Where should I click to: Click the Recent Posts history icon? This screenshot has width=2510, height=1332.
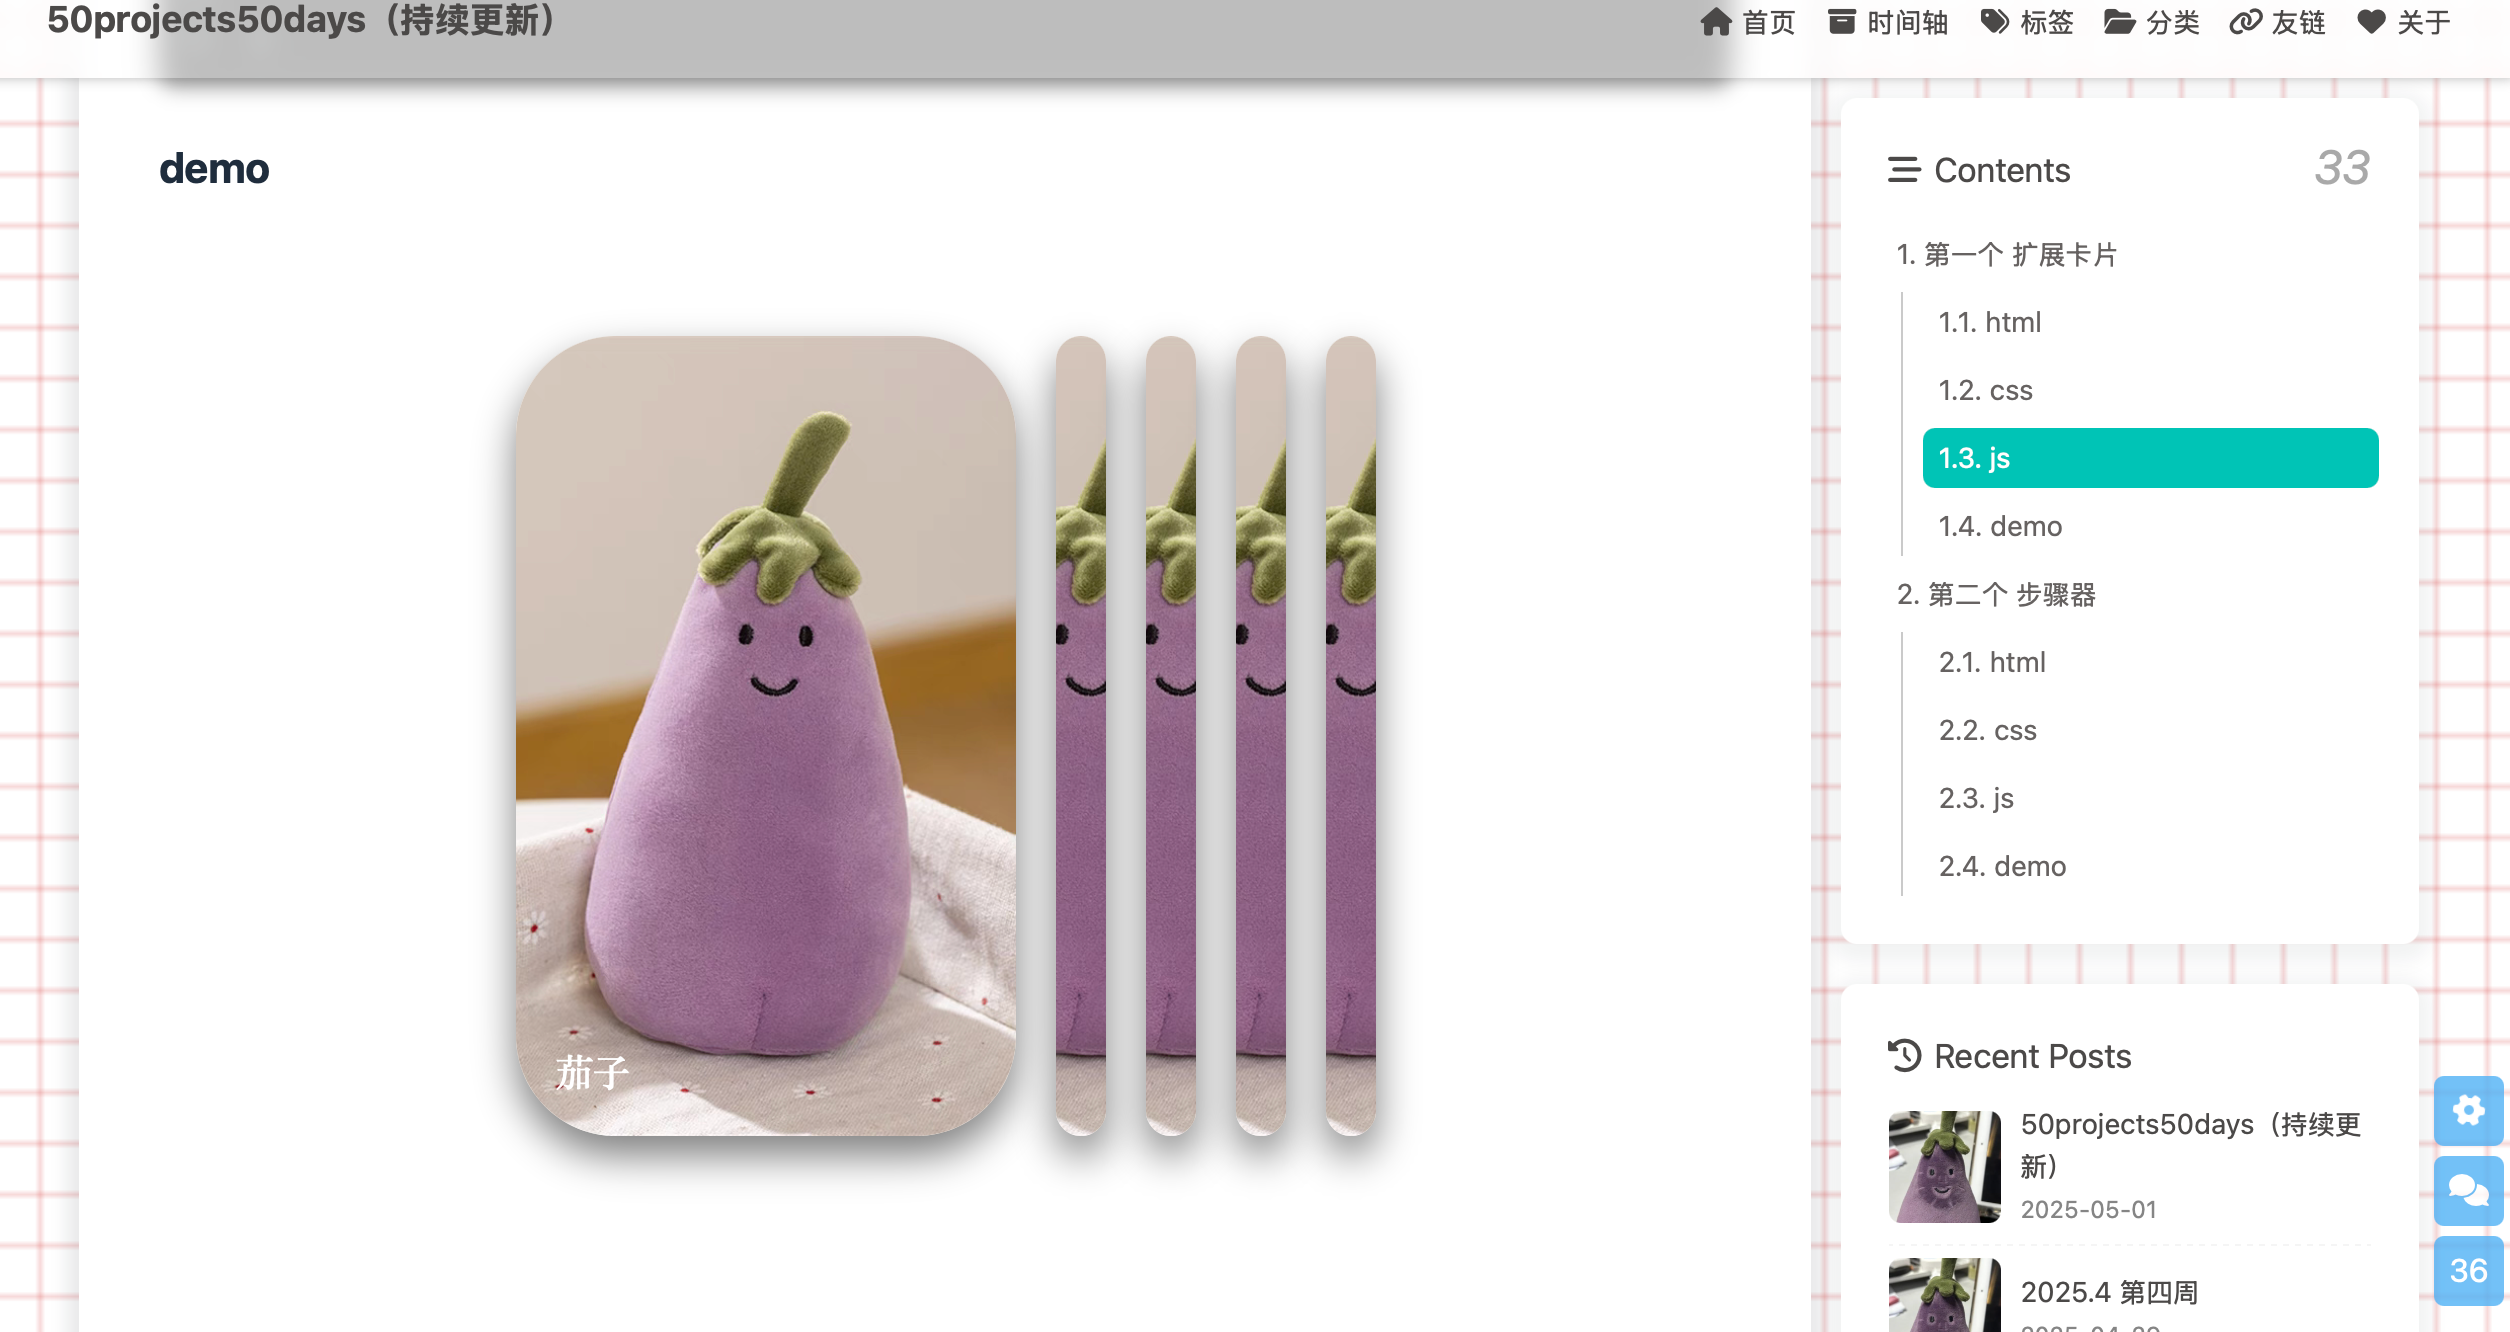click(x=1905, y=1056)
